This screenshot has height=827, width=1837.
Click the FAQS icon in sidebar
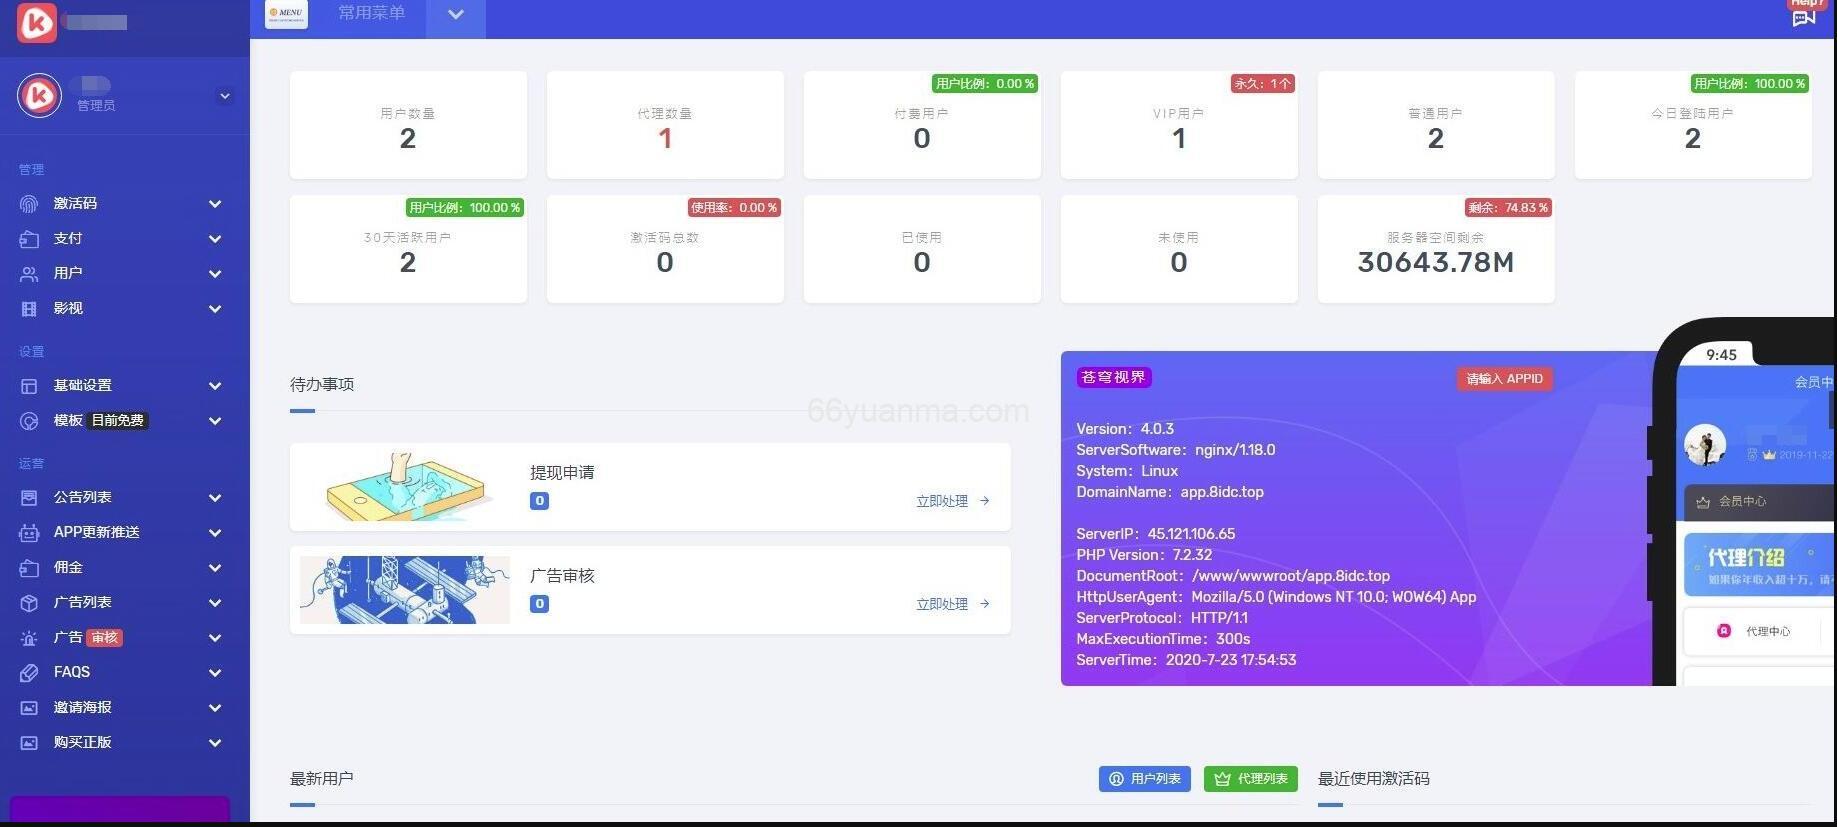(29, 673)
